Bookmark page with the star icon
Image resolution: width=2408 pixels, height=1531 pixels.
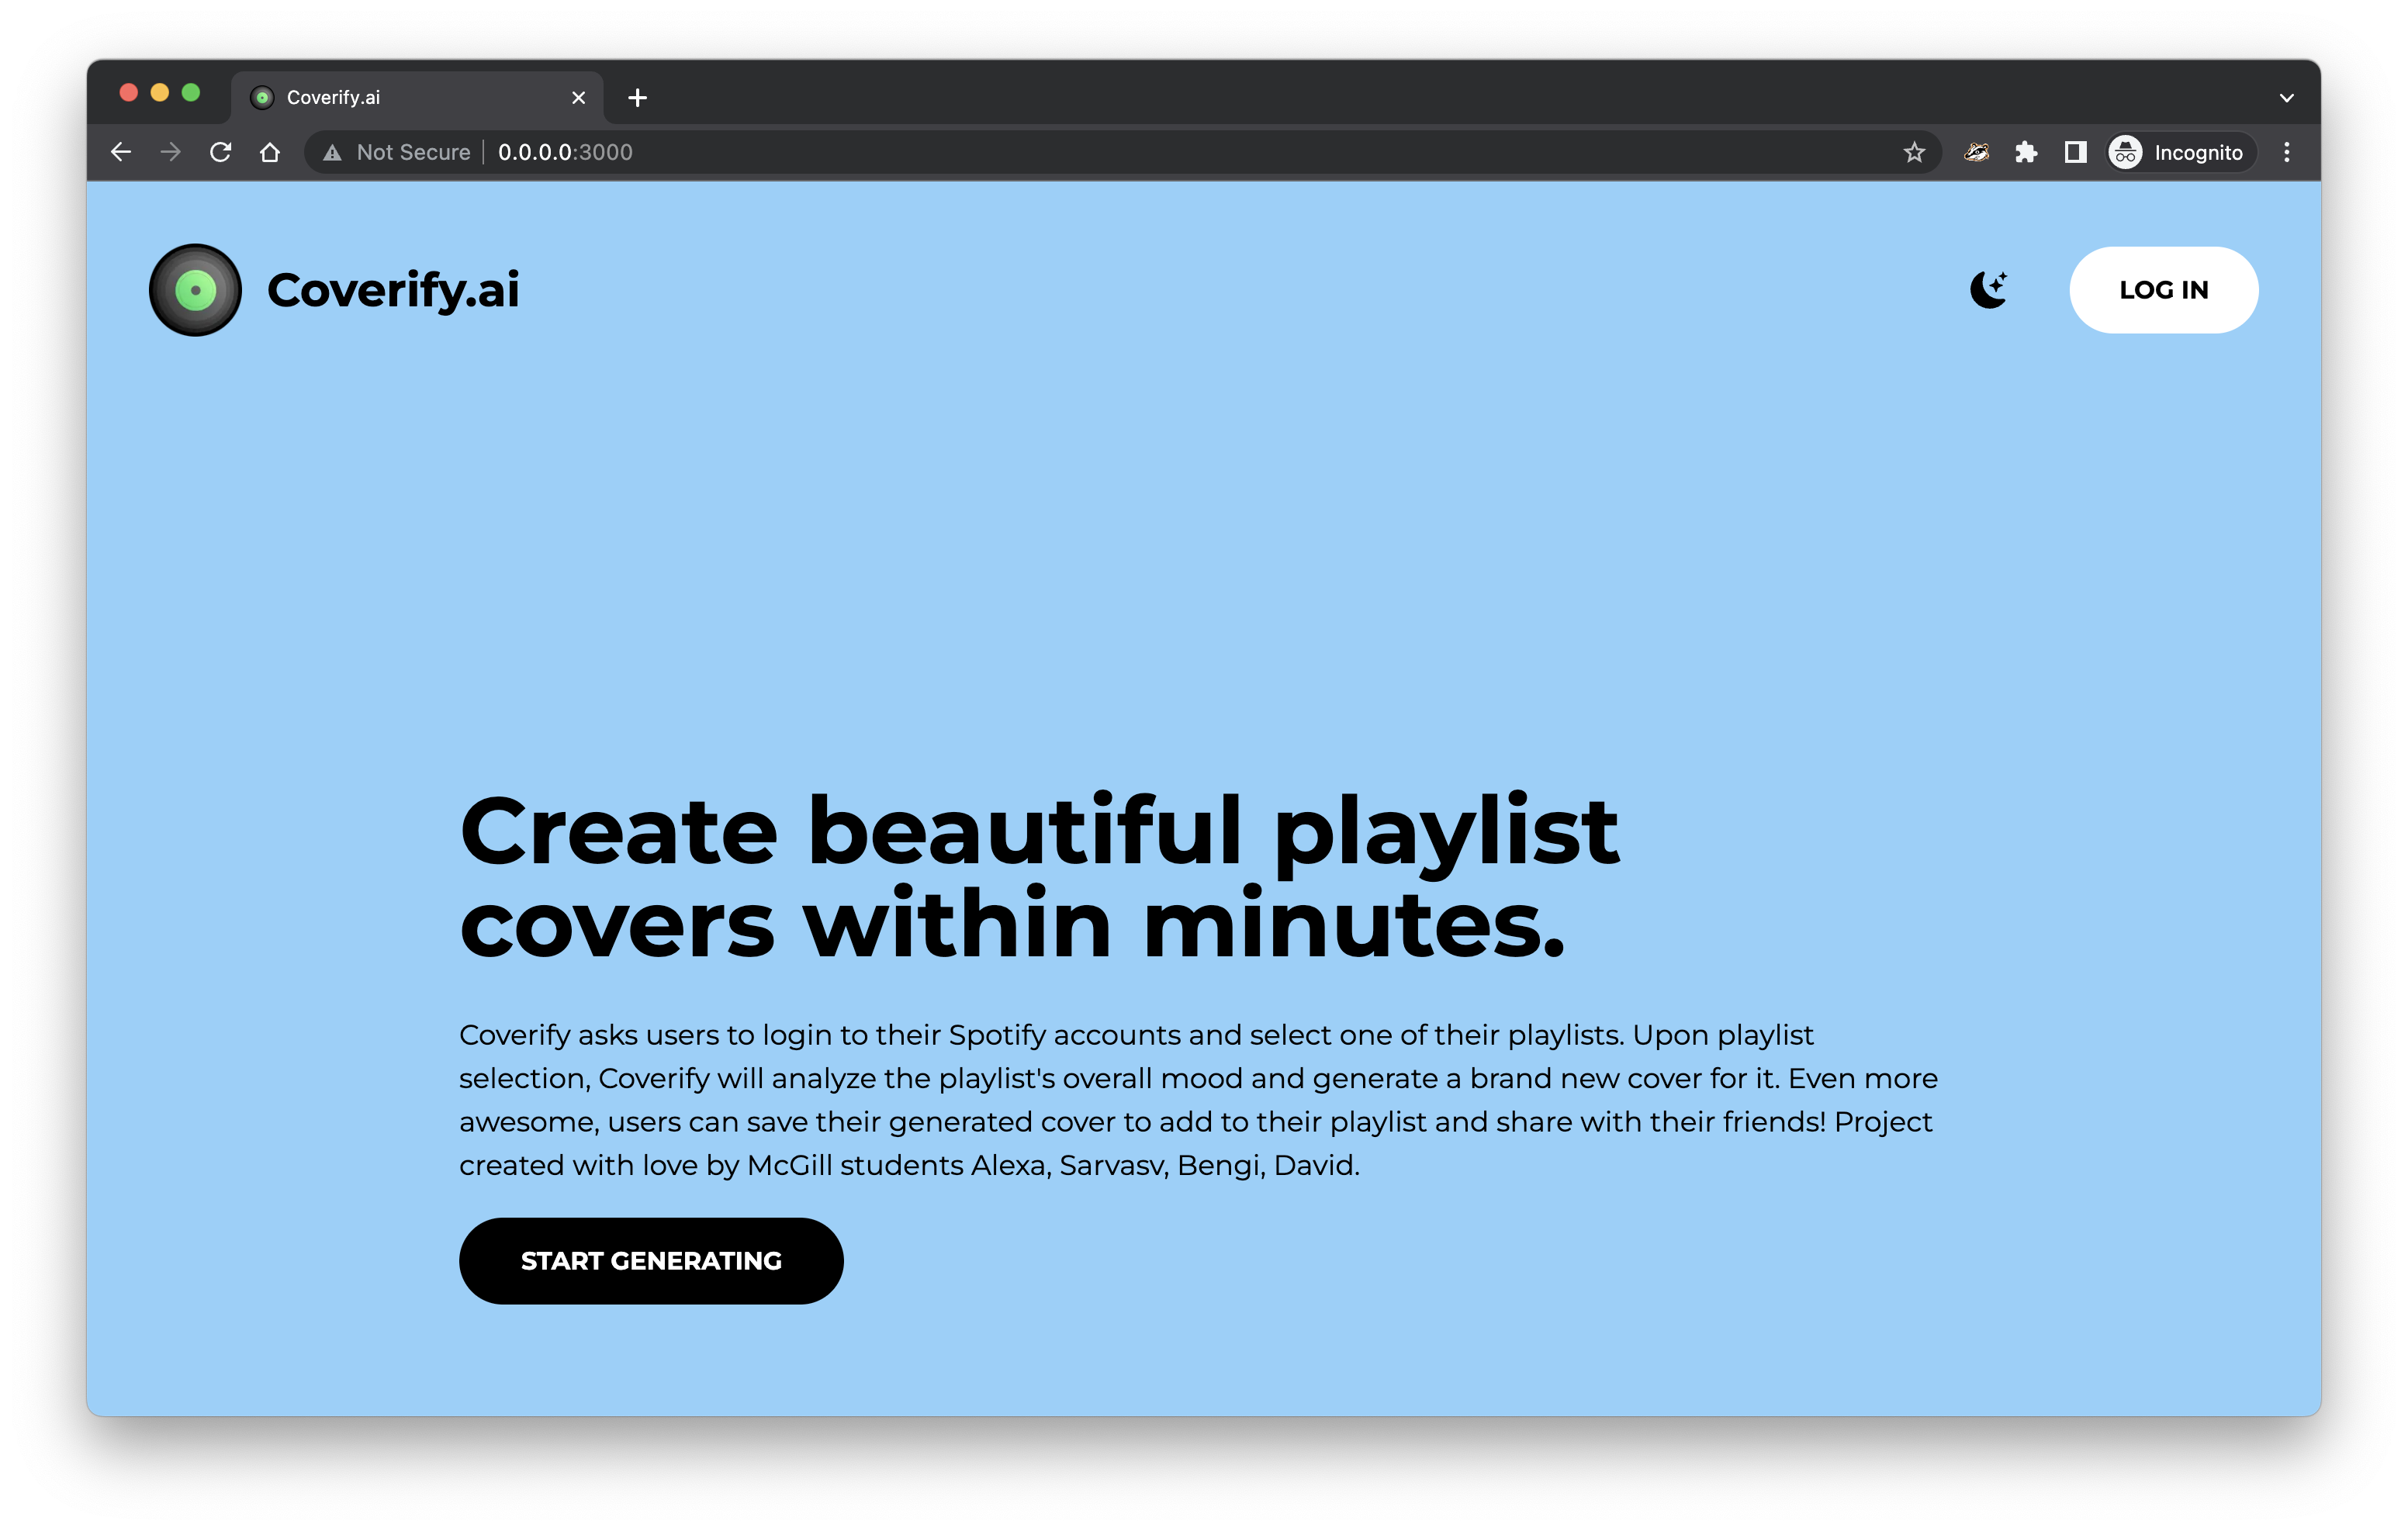coord(1913,152)
